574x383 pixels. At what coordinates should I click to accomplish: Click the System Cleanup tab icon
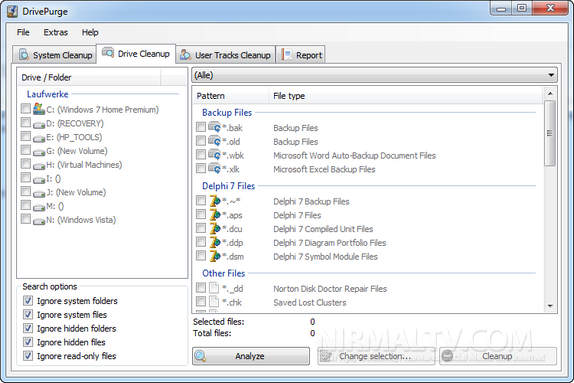click(24, 55)
